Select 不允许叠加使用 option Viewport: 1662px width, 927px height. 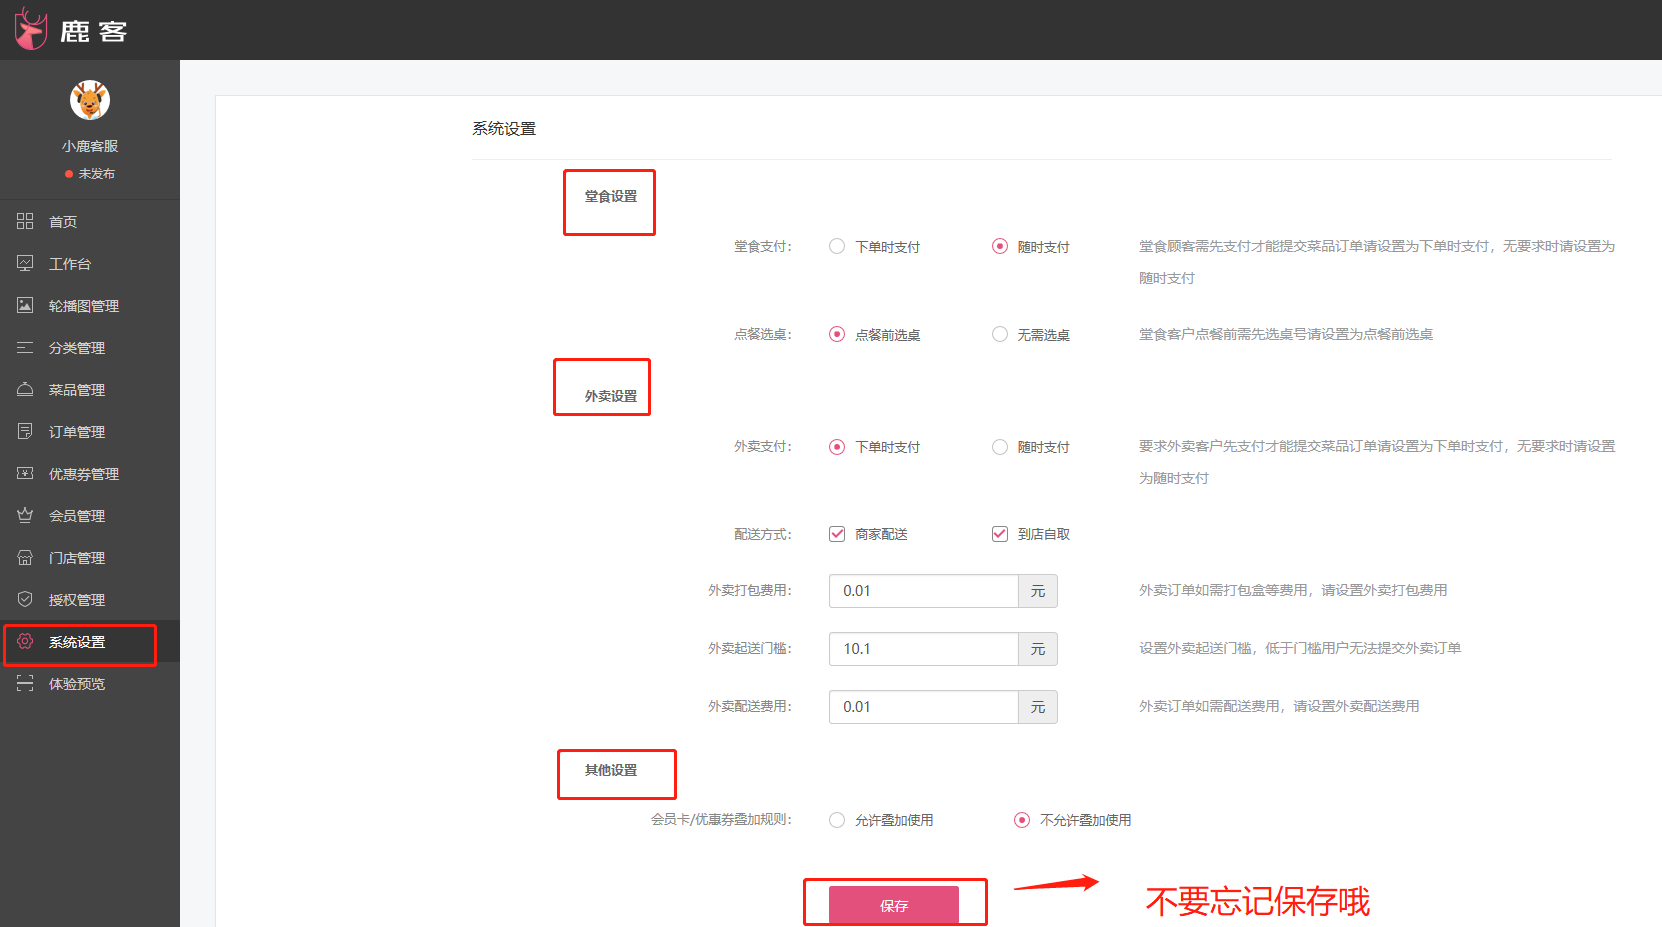click(1022, 820)
